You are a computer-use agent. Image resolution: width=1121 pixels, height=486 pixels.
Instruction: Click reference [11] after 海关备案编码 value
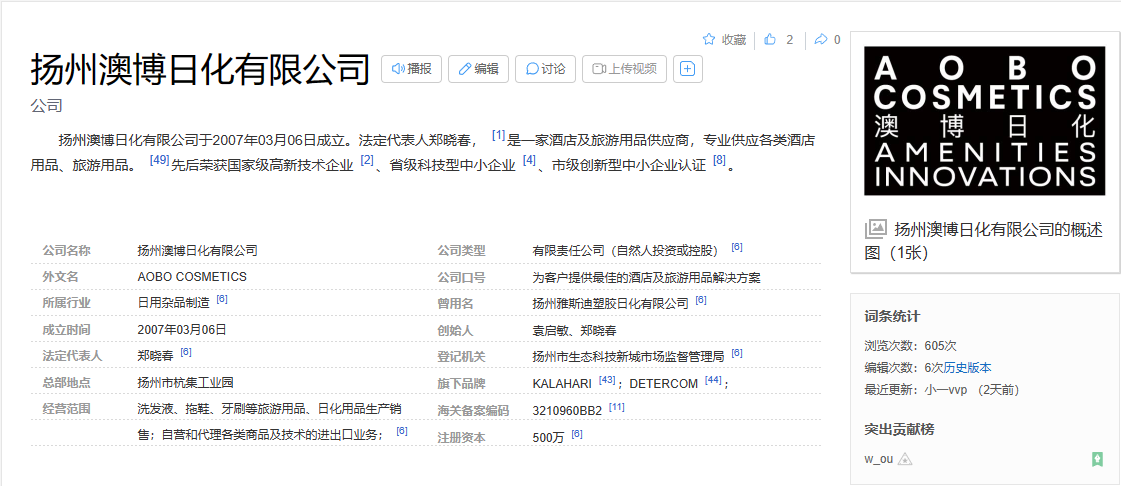617,407
